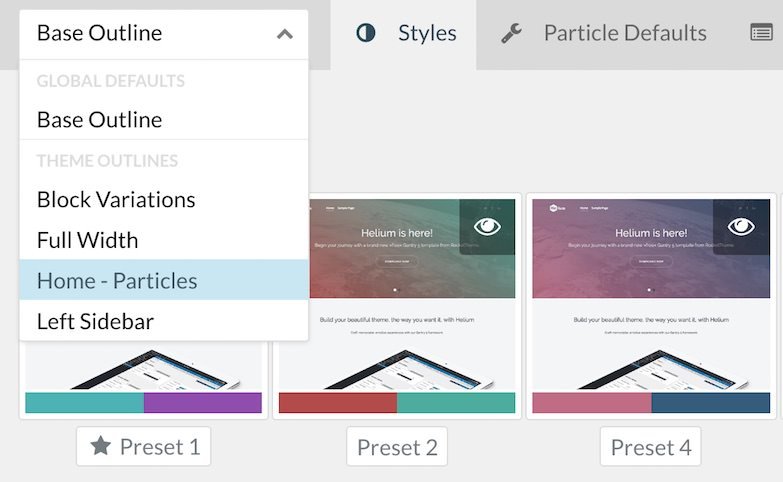783x482 pixels.
Task: Click the purple swatch under Preset 1
Action: pos(203,403)
